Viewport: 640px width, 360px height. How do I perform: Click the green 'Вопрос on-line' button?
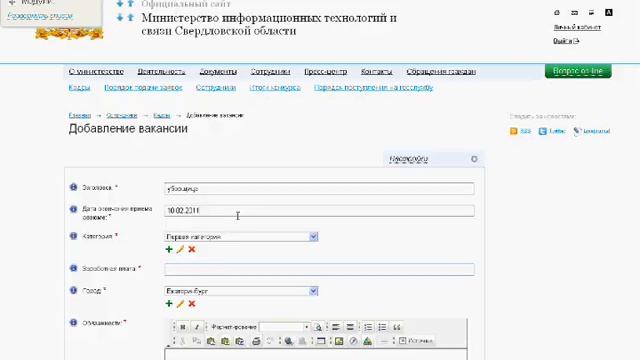point(578,71)
